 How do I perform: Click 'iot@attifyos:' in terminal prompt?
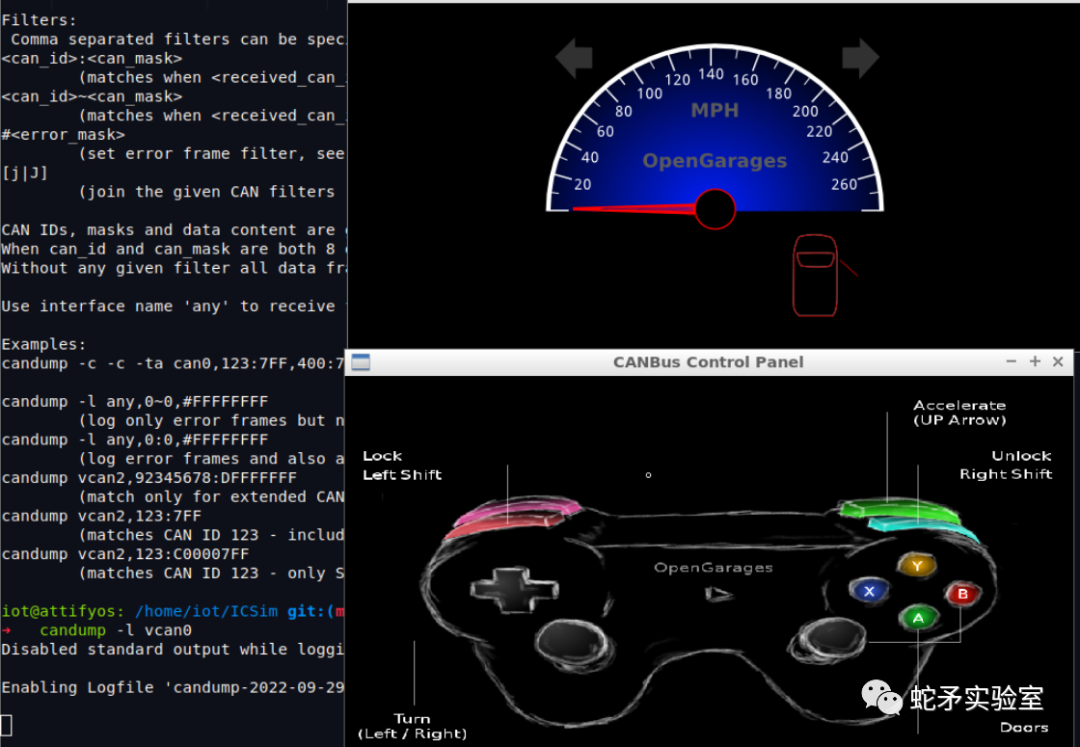click(63, 611)
